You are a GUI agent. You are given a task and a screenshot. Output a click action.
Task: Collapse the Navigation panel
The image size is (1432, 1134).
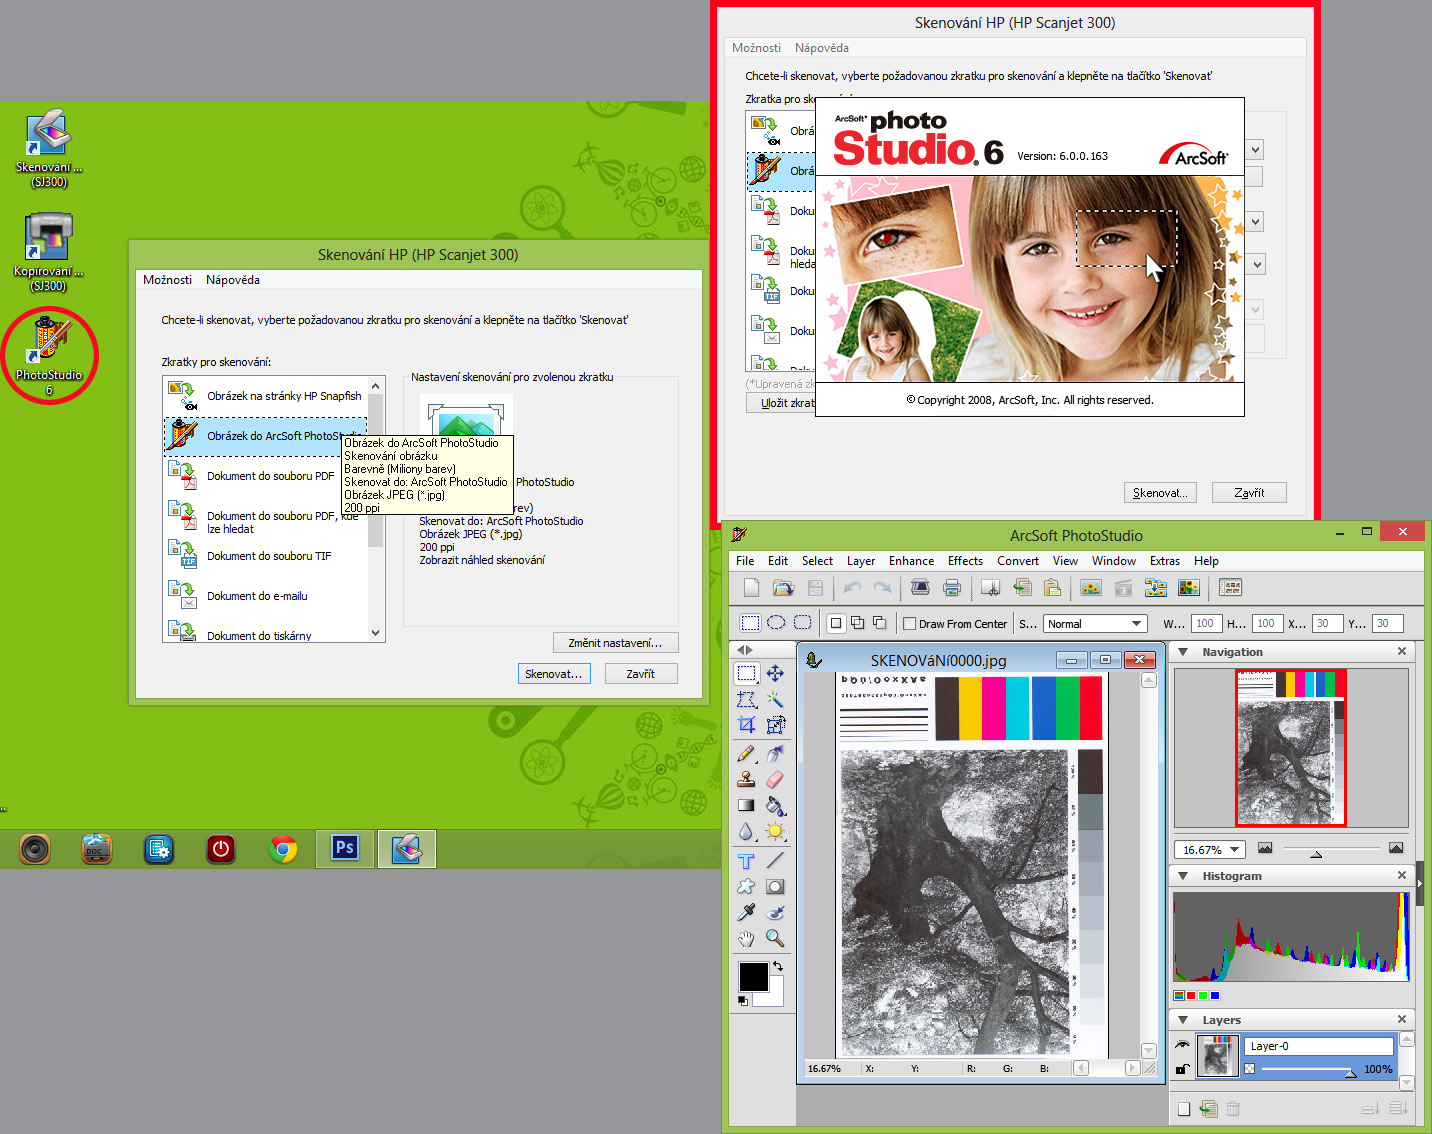pyautogui.click(x=1183, y=652)
